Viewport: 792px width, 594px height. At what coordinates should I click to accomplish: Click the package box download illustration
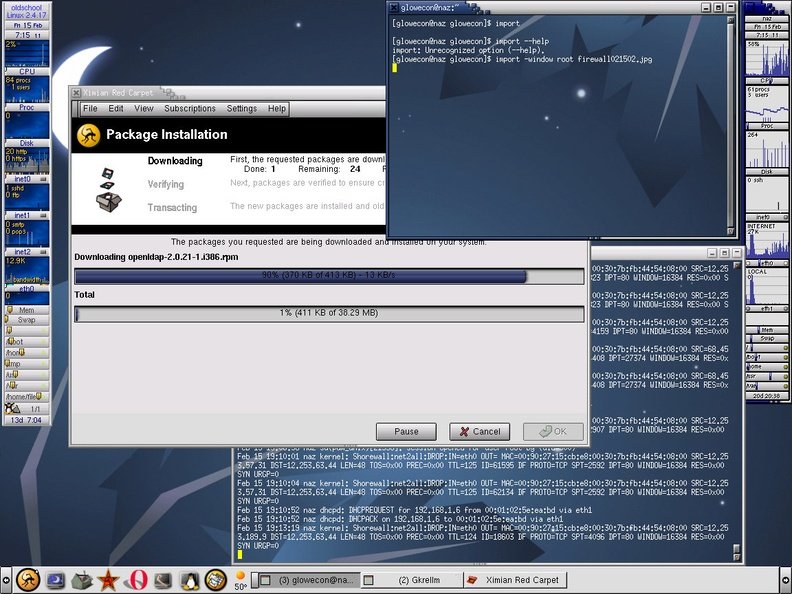pyautogui.click(x=109, y=189)
